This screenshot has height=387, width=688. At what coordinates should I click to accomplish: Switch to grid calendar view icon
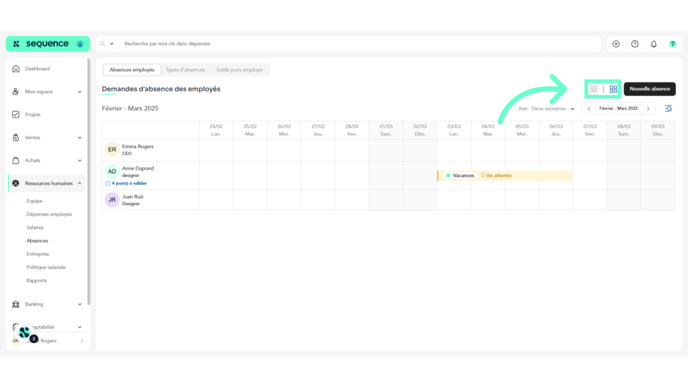coord(613,89)
